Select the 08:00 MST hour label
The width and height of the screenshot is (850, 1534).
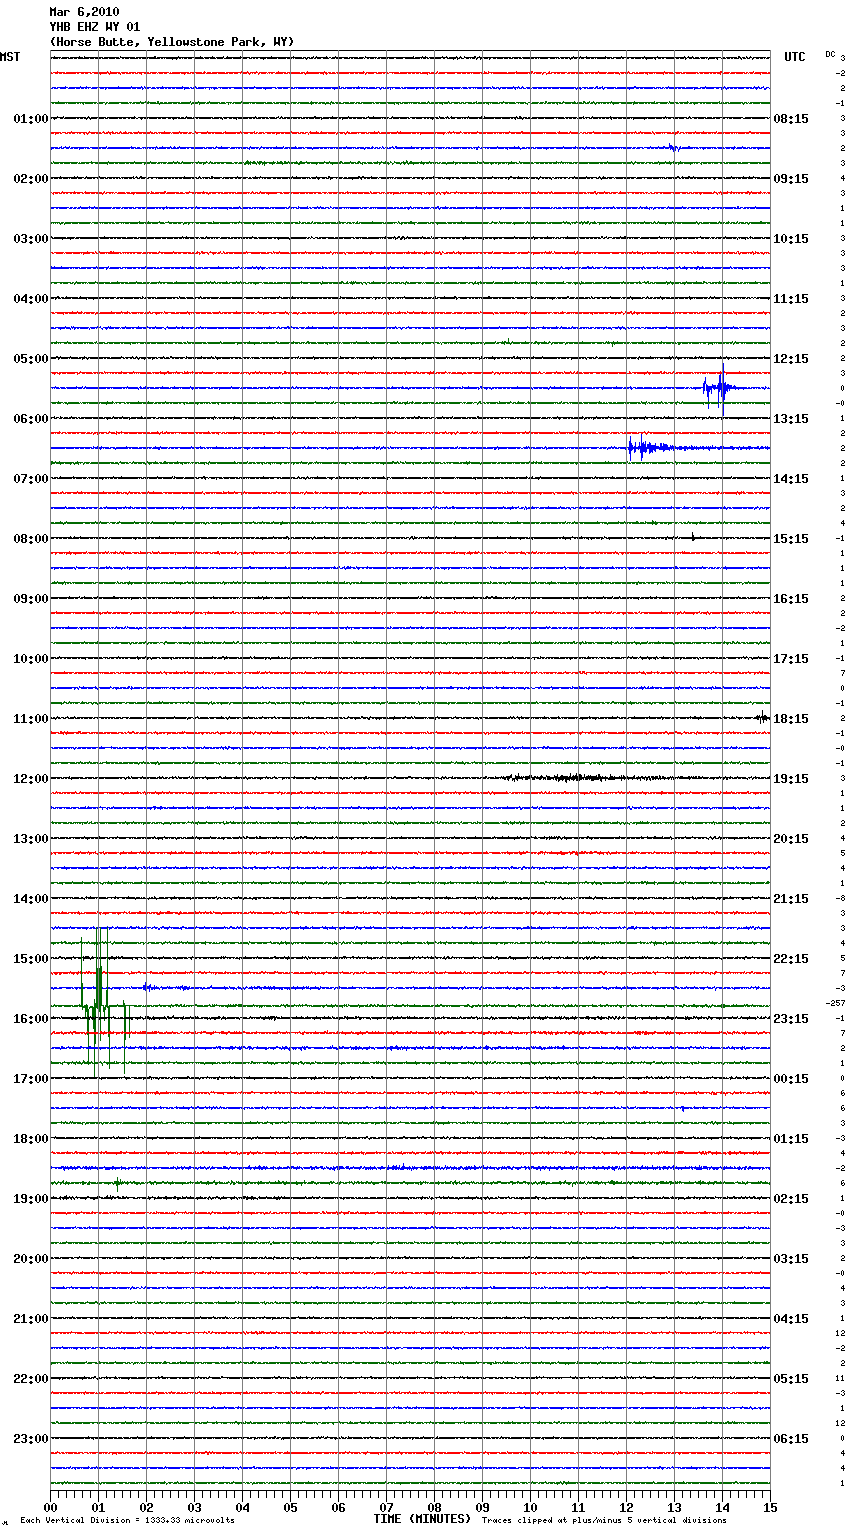31,539
